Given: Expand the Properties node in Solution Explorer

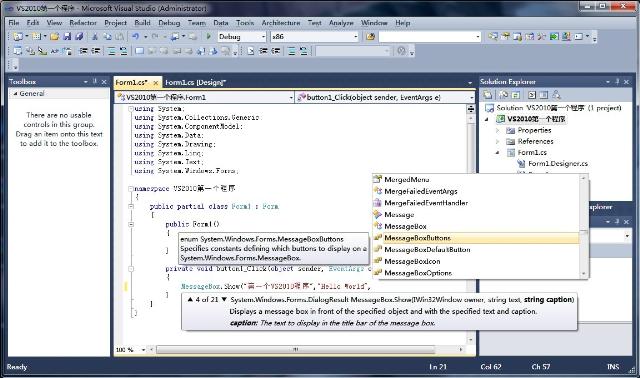Looking at the screenshot, I should tap(497, 131).
